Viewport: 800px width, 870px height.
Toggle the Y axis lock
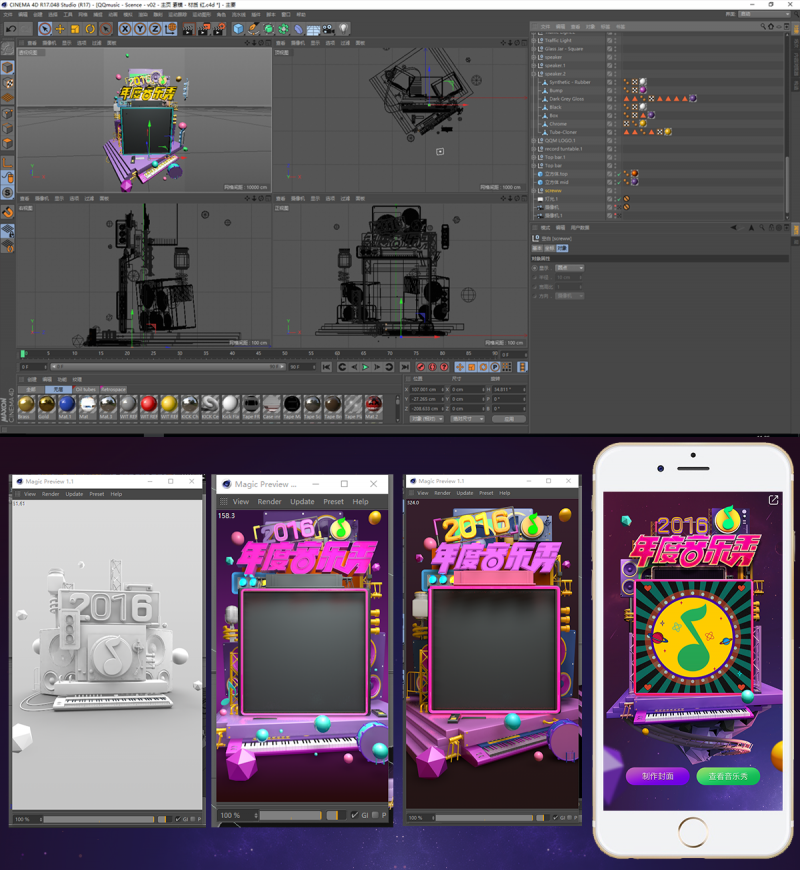point(140,29)
